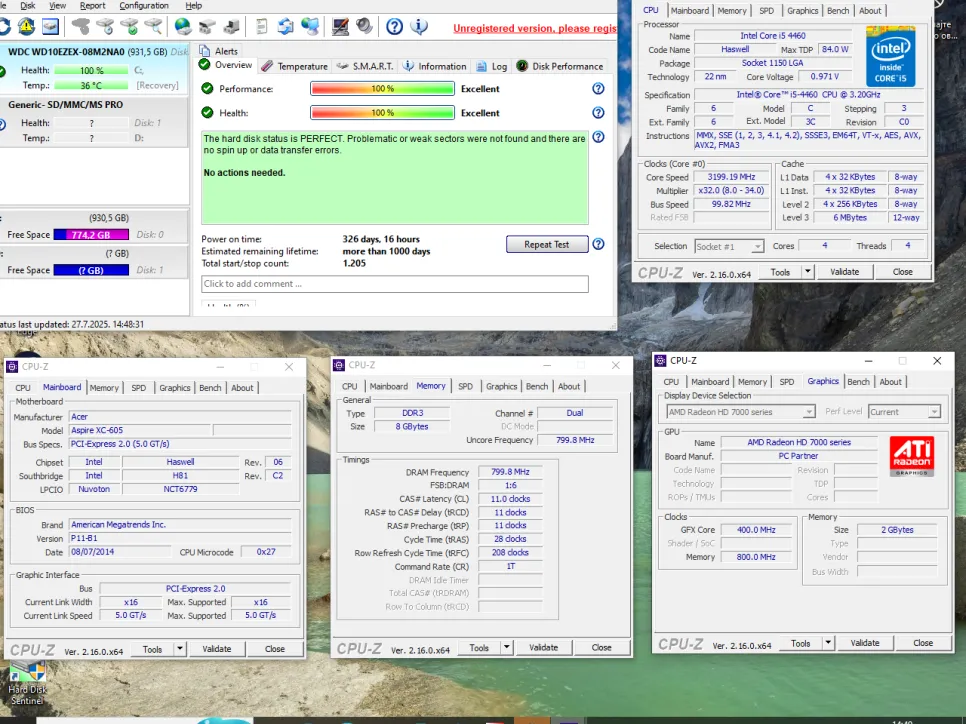Open Tools dropdown arrow in CPU-Z Mainboard window

click(180, 649)
